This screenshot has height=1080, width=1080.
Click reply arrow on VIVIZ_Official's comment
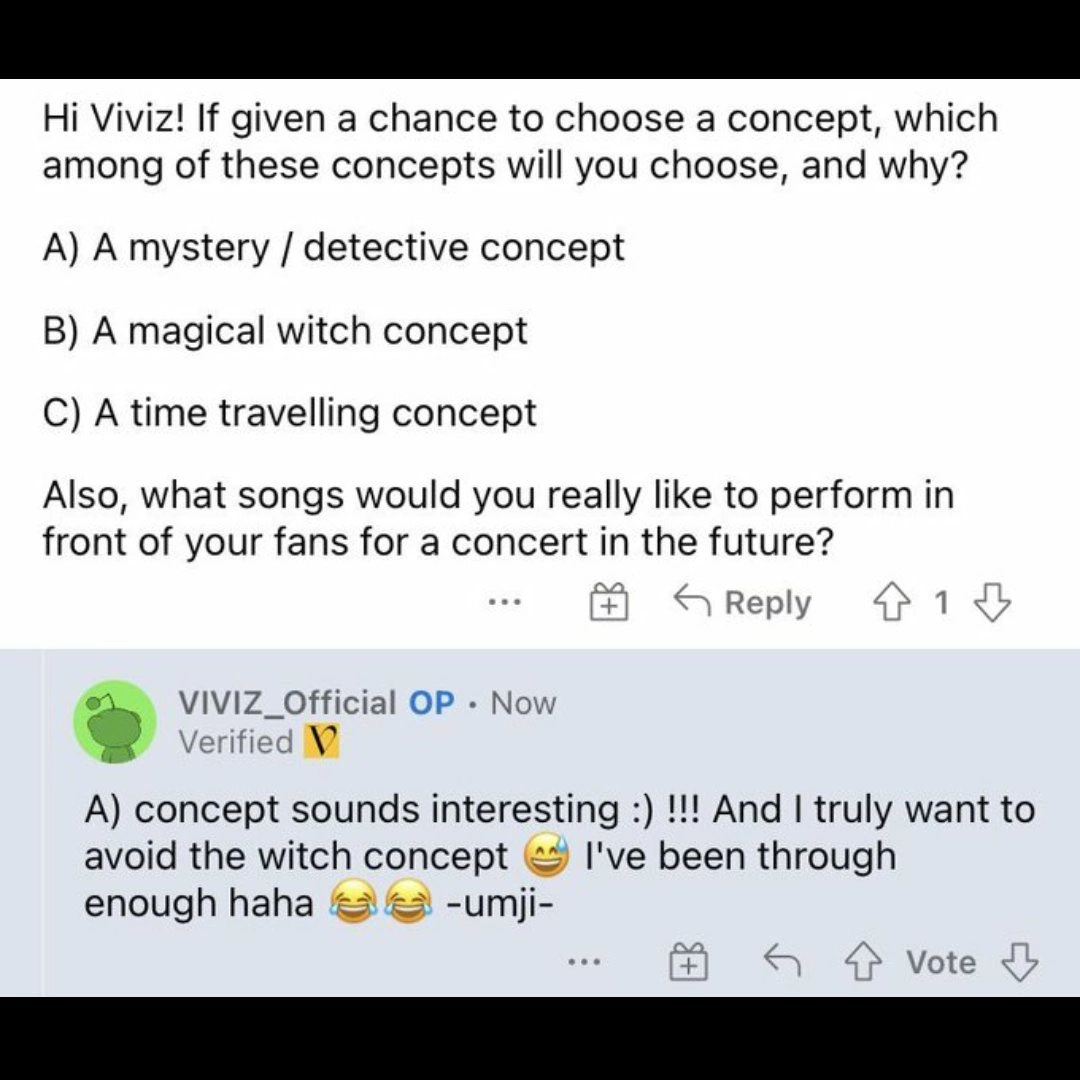782,962
